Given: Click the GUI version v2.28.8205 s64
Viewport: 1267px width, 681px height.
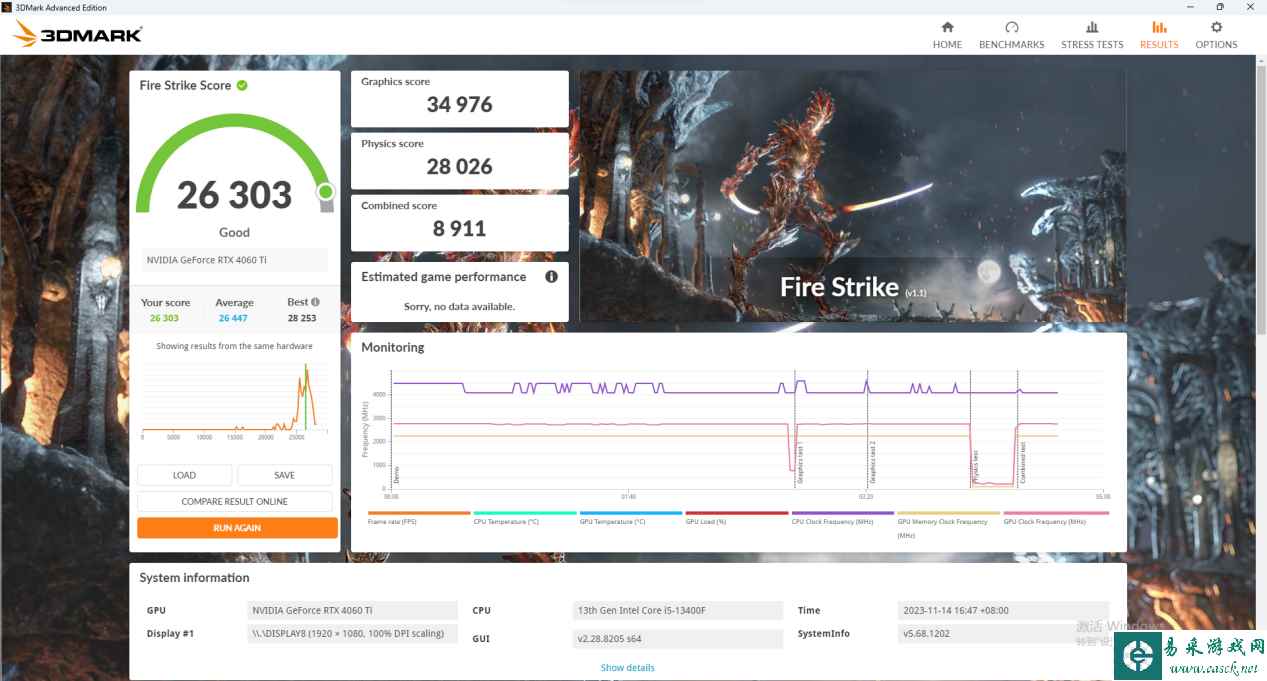Looking at the screenshot, I should (678, 638).
